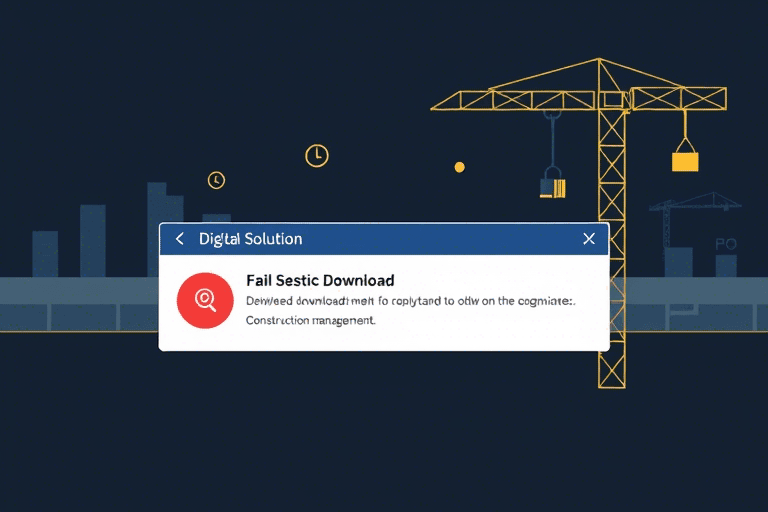Click the padlock hanging from crane

pos(553,183)
